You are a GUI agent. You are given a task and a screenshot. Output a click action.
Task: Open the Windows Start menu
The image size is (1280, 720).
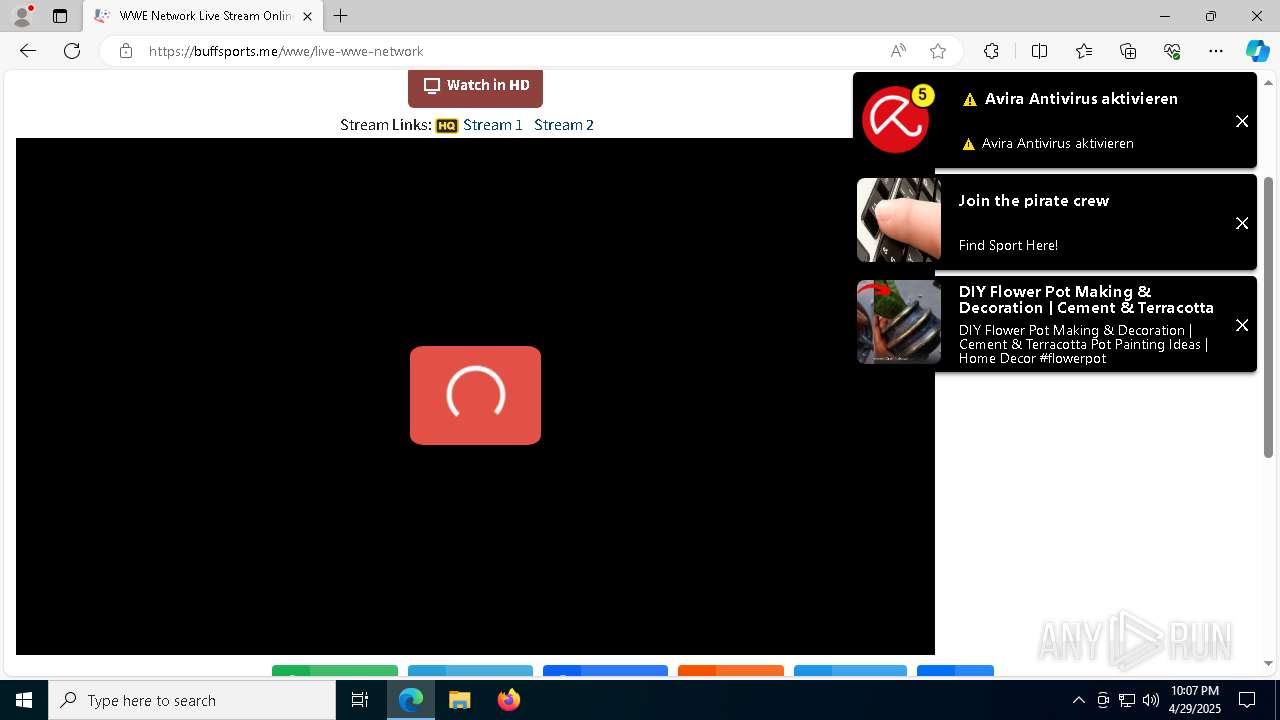point(24,700)
